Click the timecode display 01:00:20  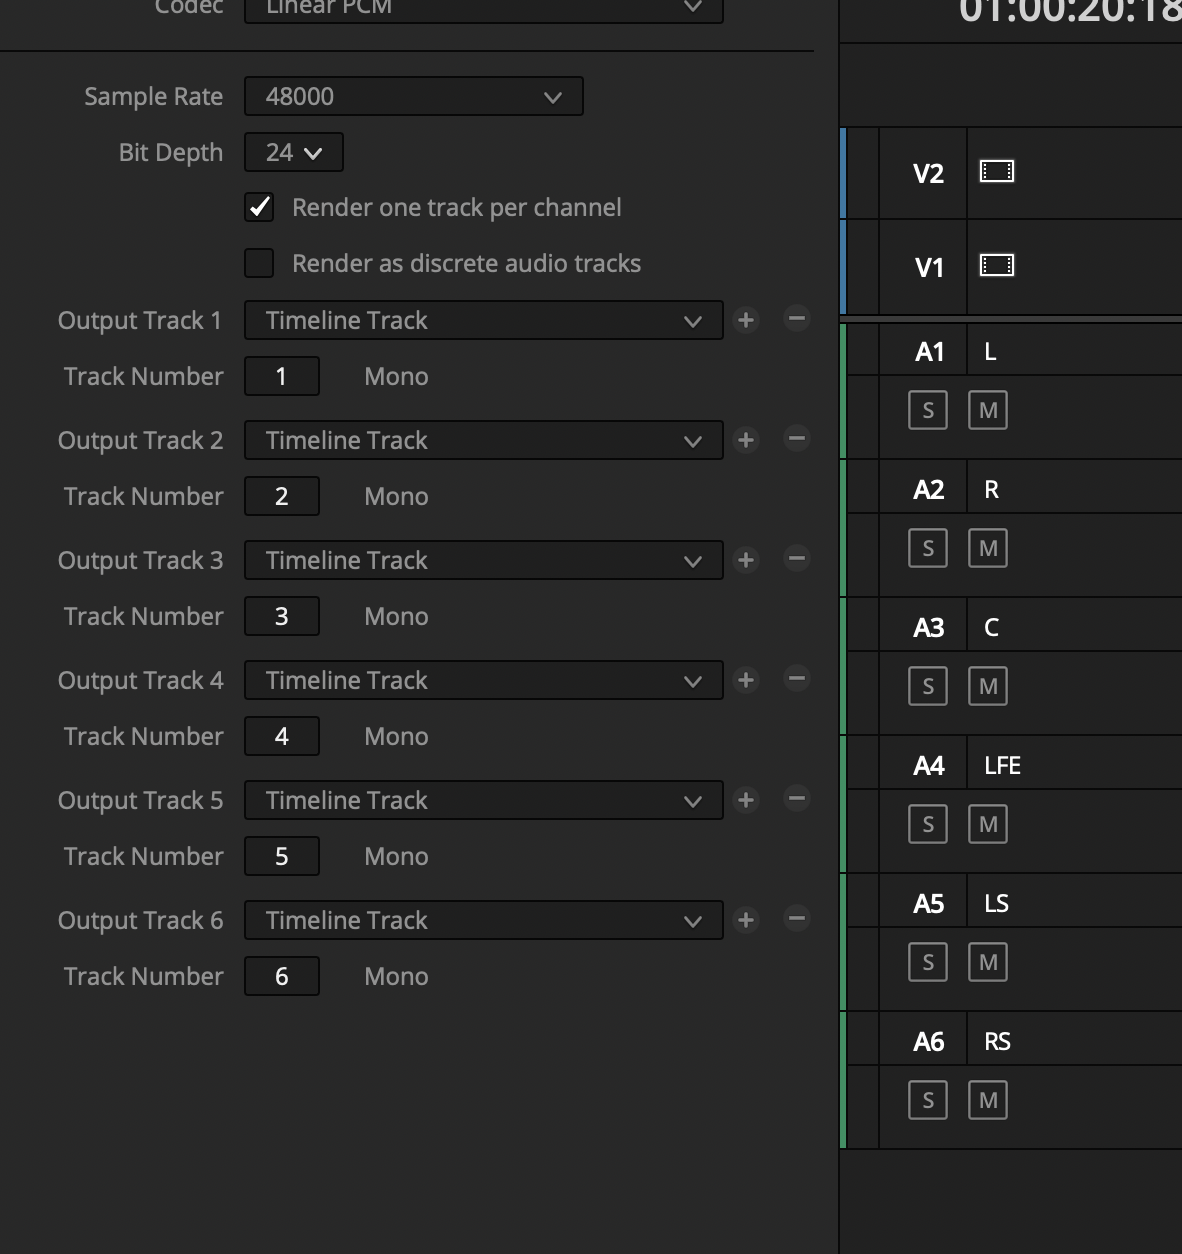point(1070,10)
